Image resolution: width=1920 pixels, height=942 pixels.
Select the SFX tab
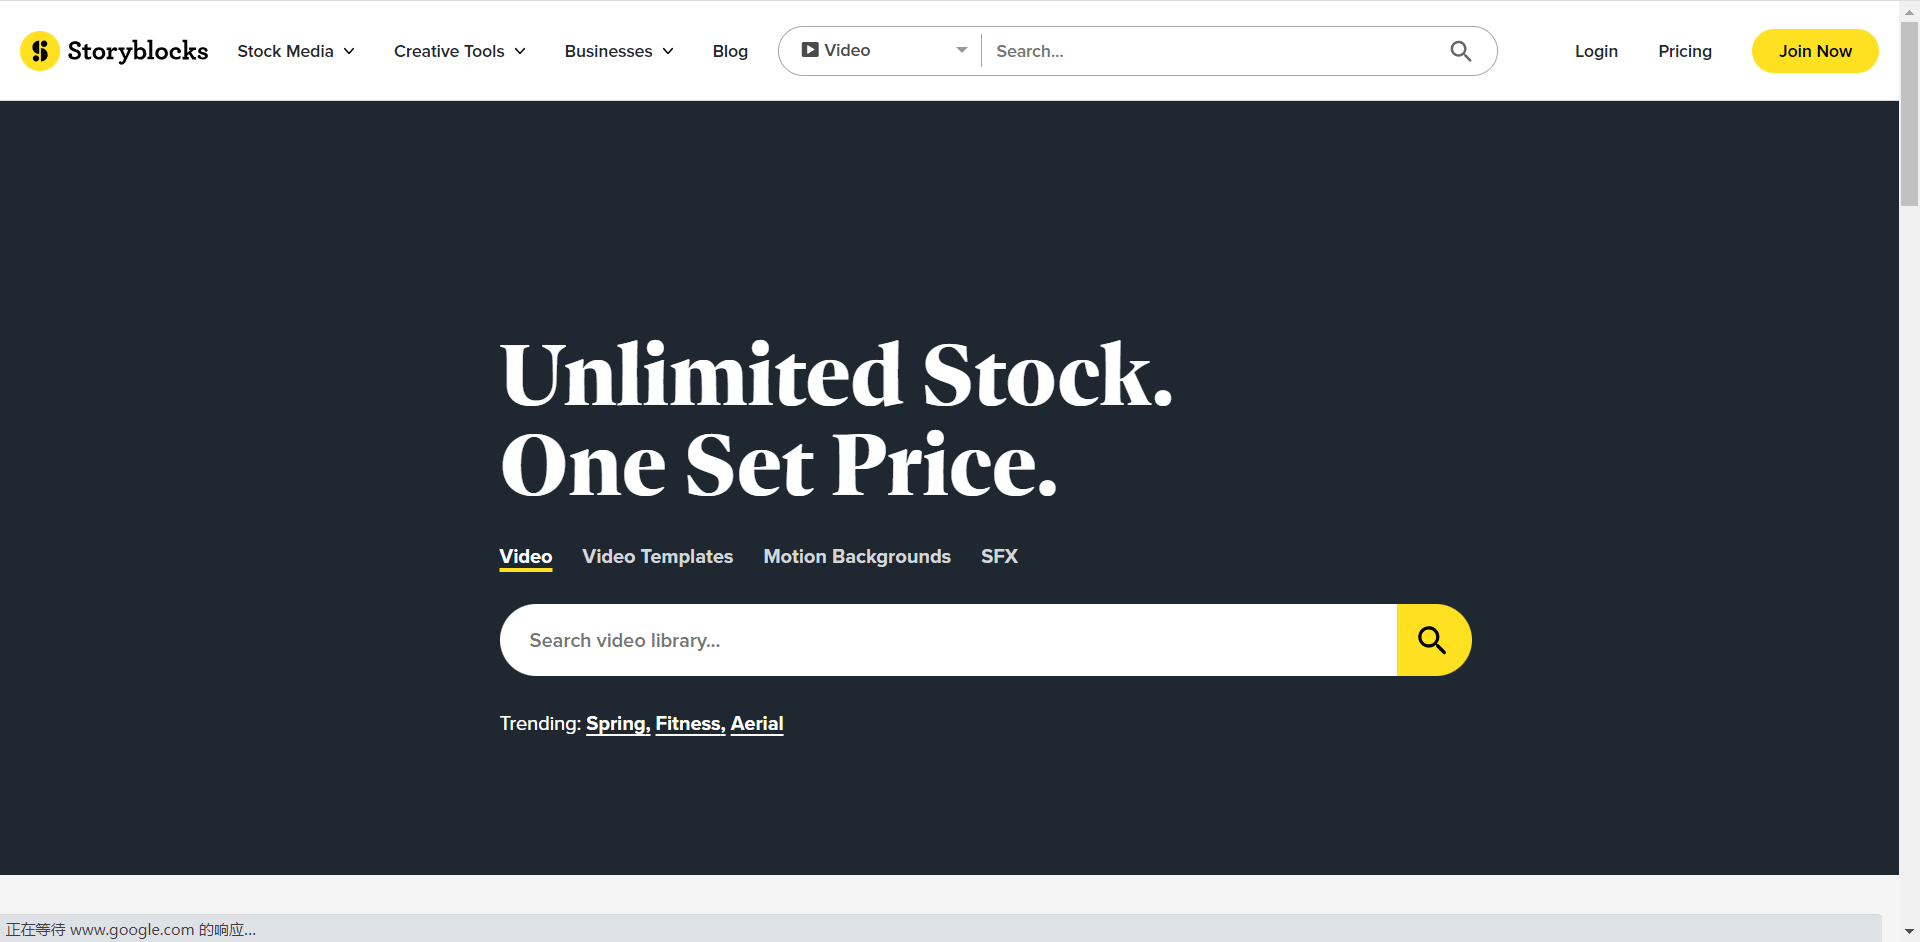click(x=999, y=556)
